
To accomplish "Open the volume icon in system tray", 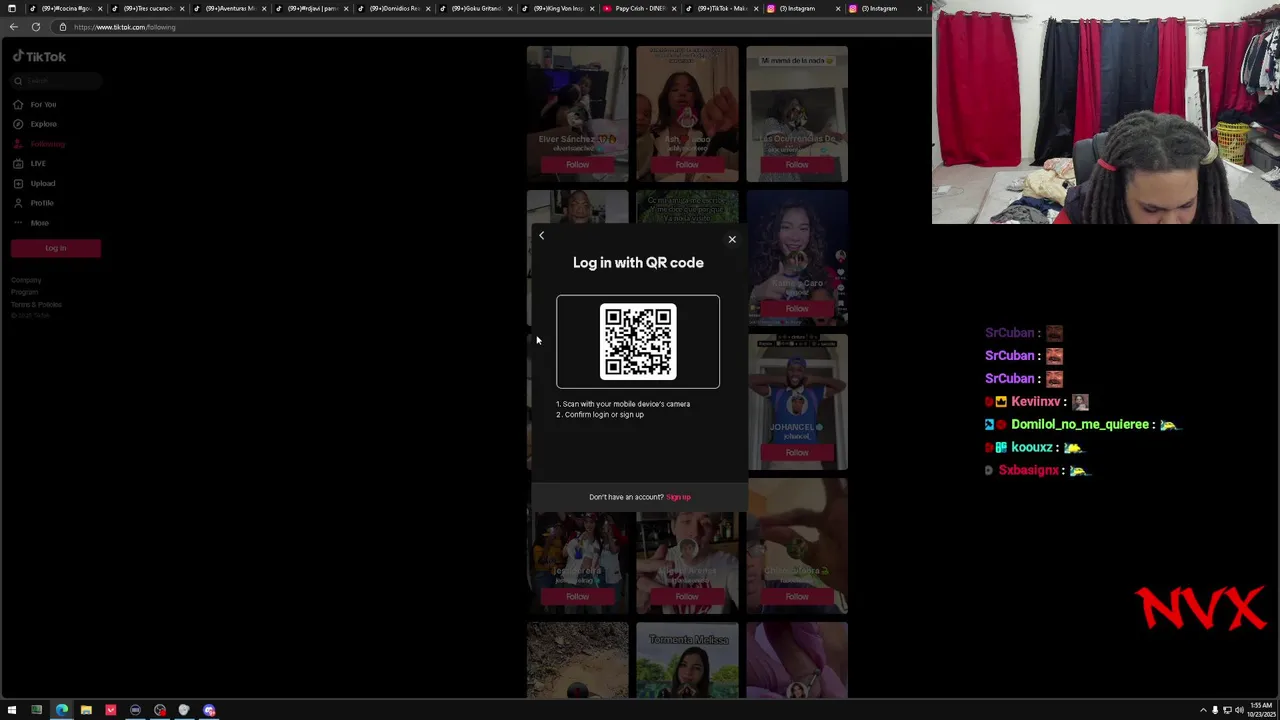I will click(x=1238, y=710).
